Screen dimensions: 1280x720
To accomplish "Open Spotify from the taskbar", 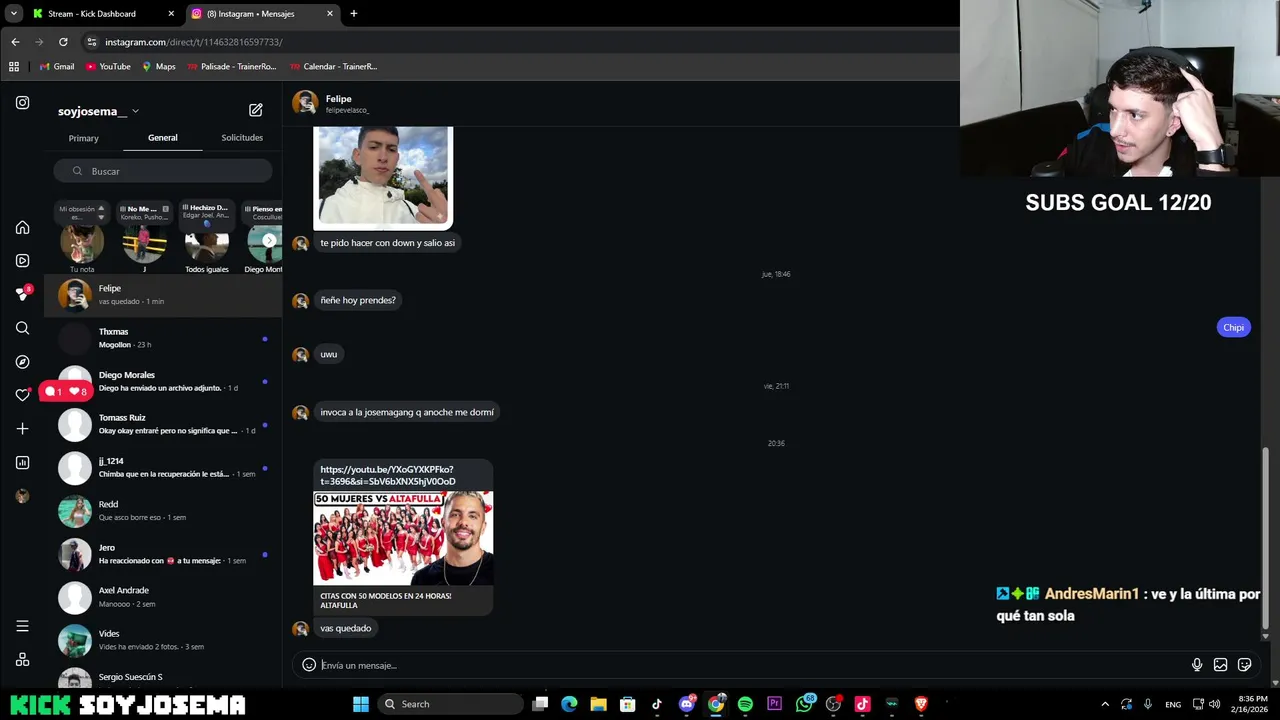I will tap(745, 704).
